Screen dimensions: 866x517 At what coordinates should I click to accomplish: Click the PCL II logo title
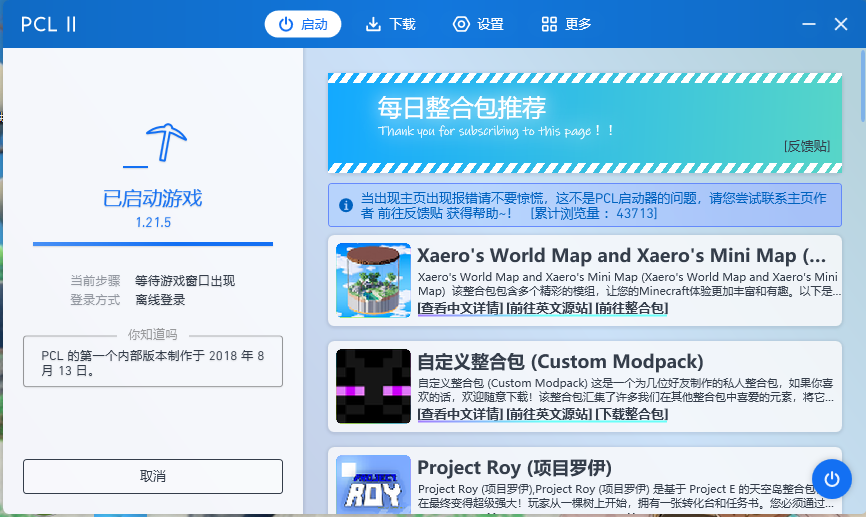click(x=49, y=24)
